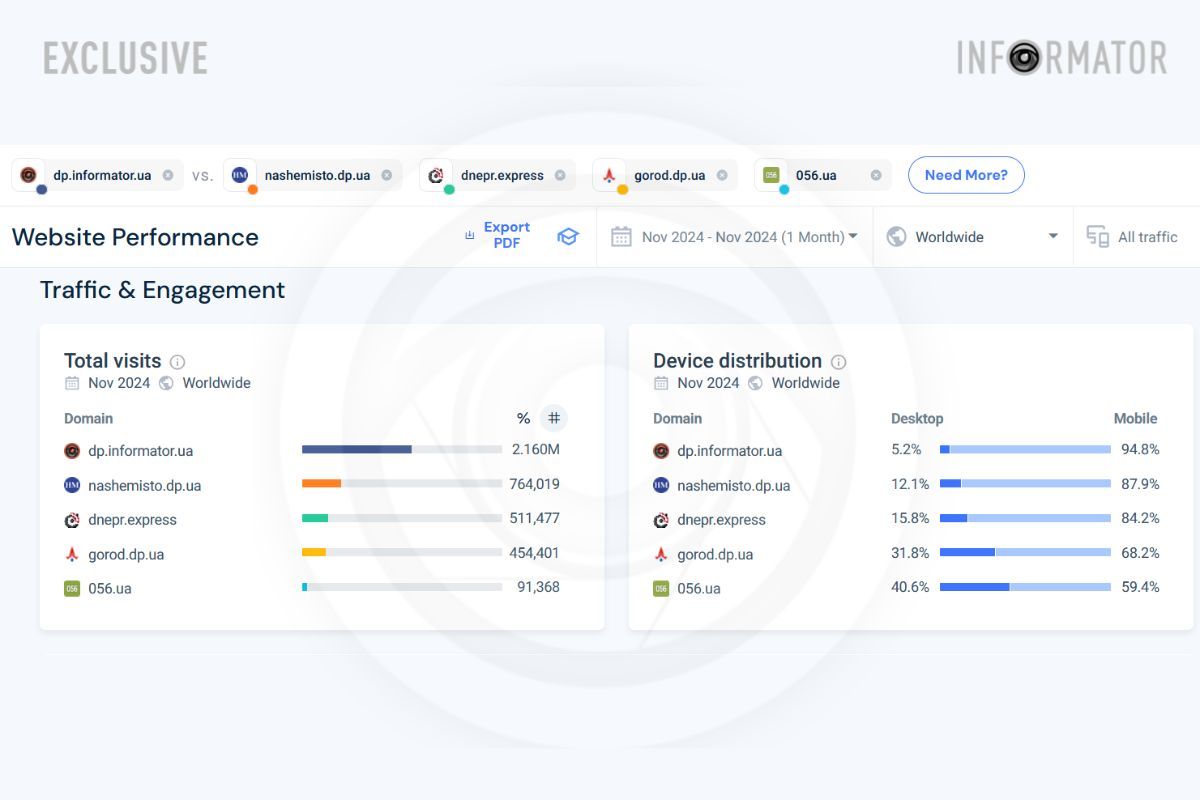This screenshot has height=800, width=1200.
Task: Open Total visits info tooltip icon
Action: tap(177, 362)
